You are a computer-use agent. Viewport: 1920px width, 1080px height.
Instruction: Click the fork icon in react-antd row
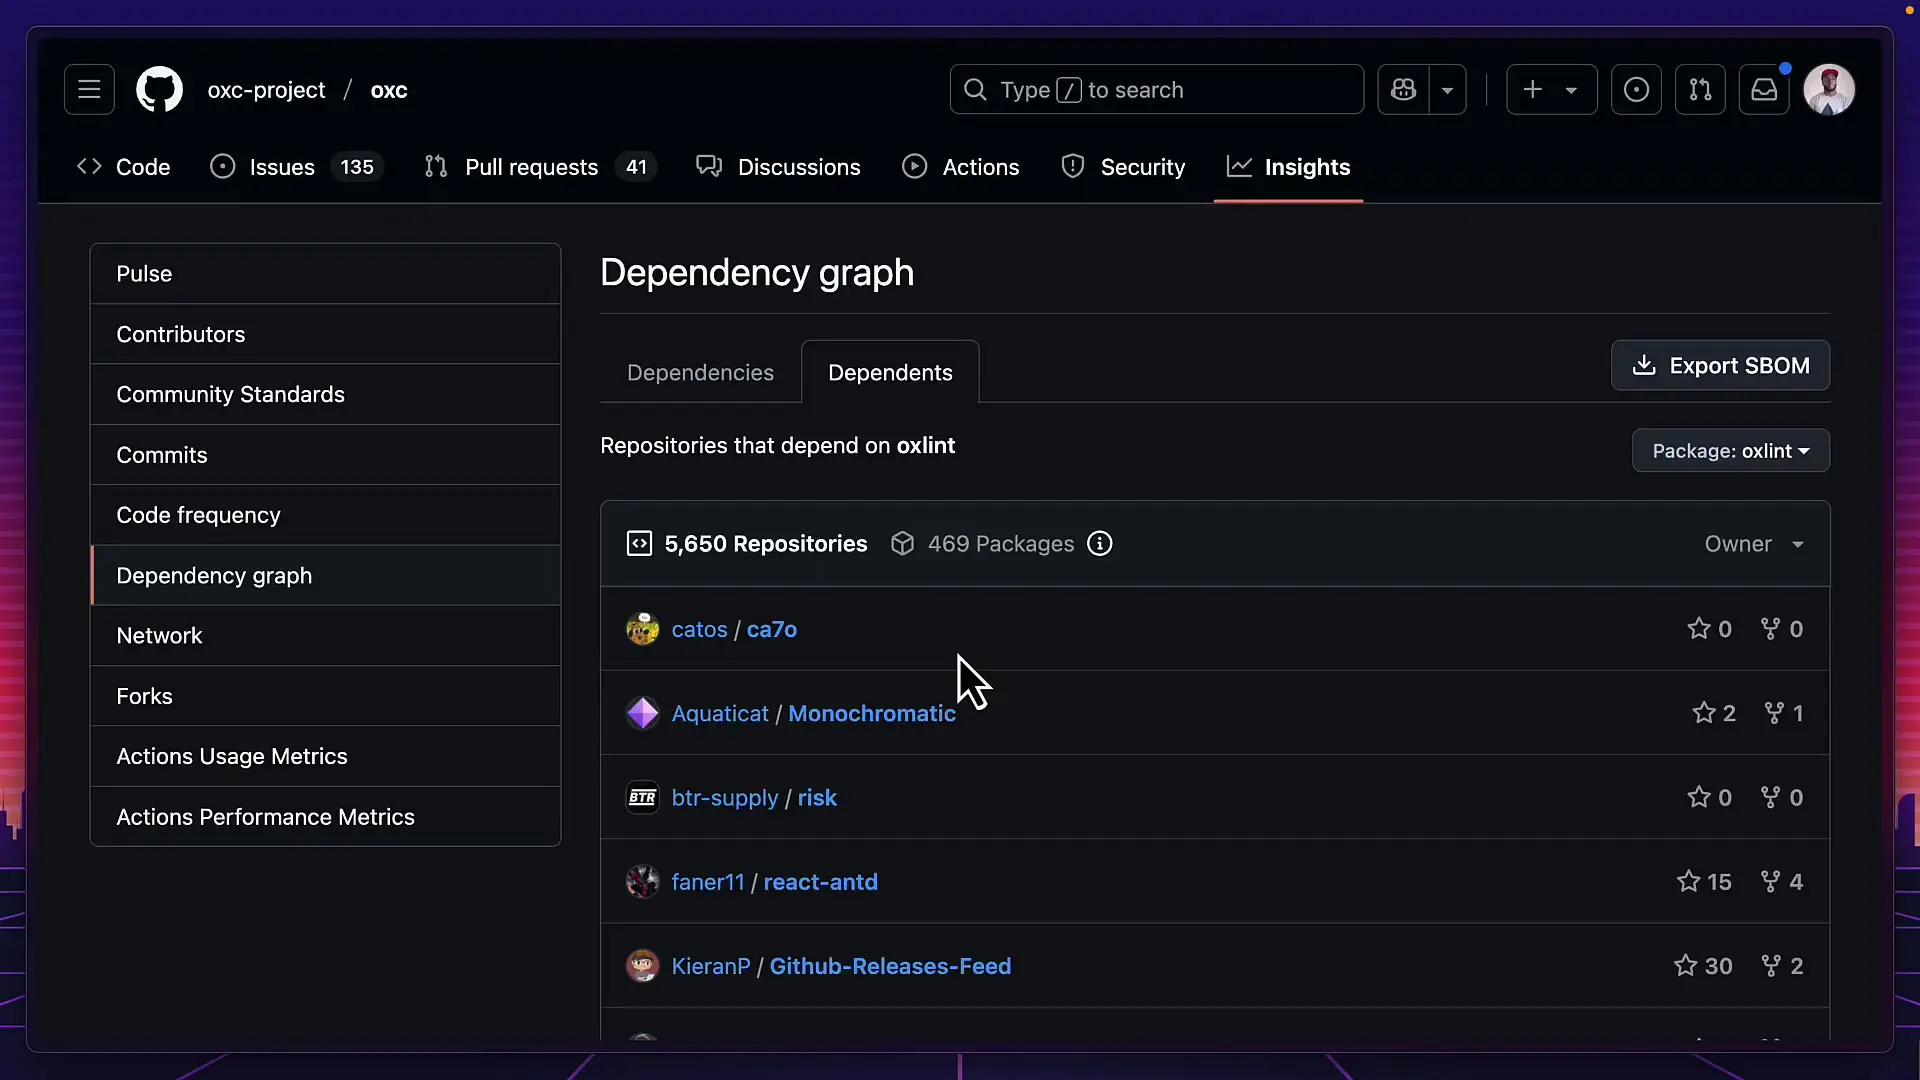[x=1770, y=881]
